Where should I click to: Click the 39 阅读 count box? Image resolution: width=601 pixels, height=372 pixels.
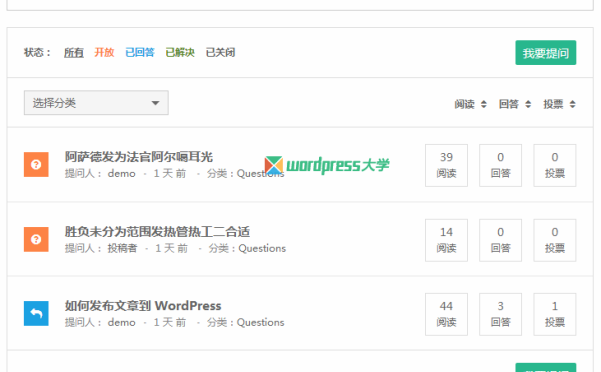click(x=446, y=166)
